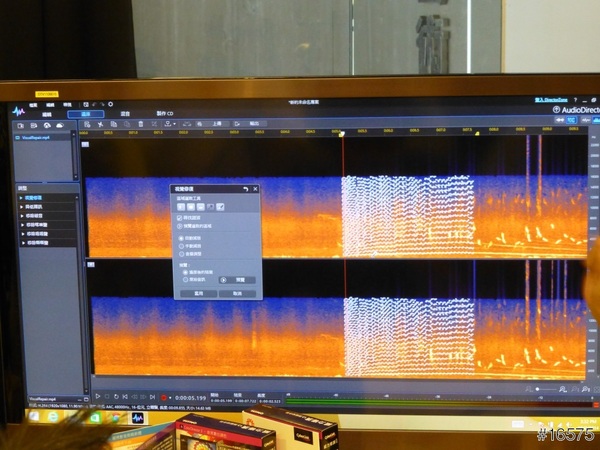Open the dropdown arrow beside Record button
This screenshot has width=600, height=450.
point(170,398)
